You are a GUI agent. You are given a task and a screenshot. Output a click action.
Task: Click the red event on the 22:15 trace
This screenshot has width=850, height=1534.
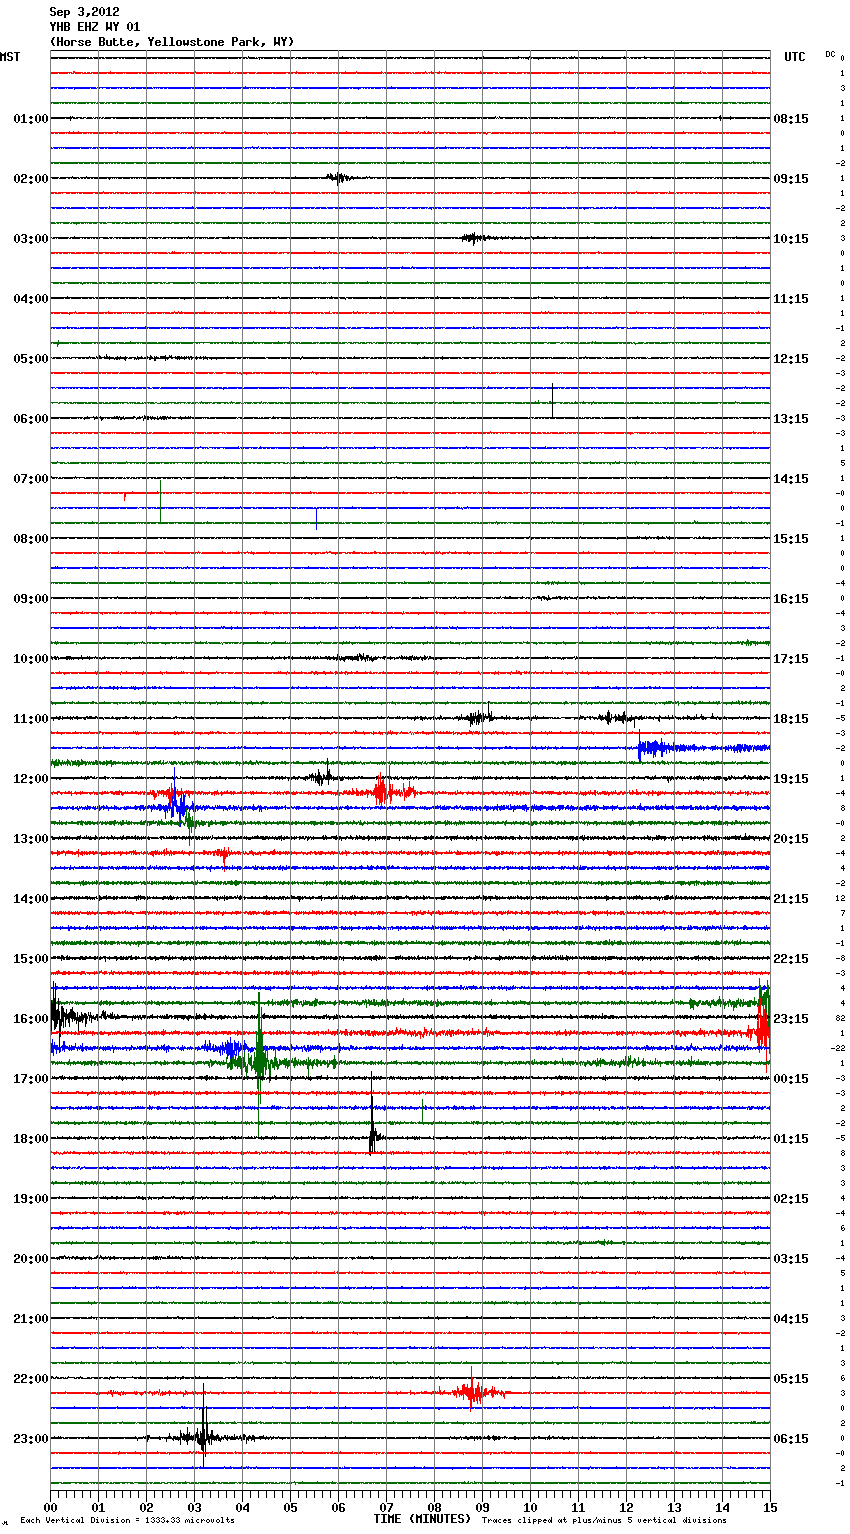(x=472, y=1392)
